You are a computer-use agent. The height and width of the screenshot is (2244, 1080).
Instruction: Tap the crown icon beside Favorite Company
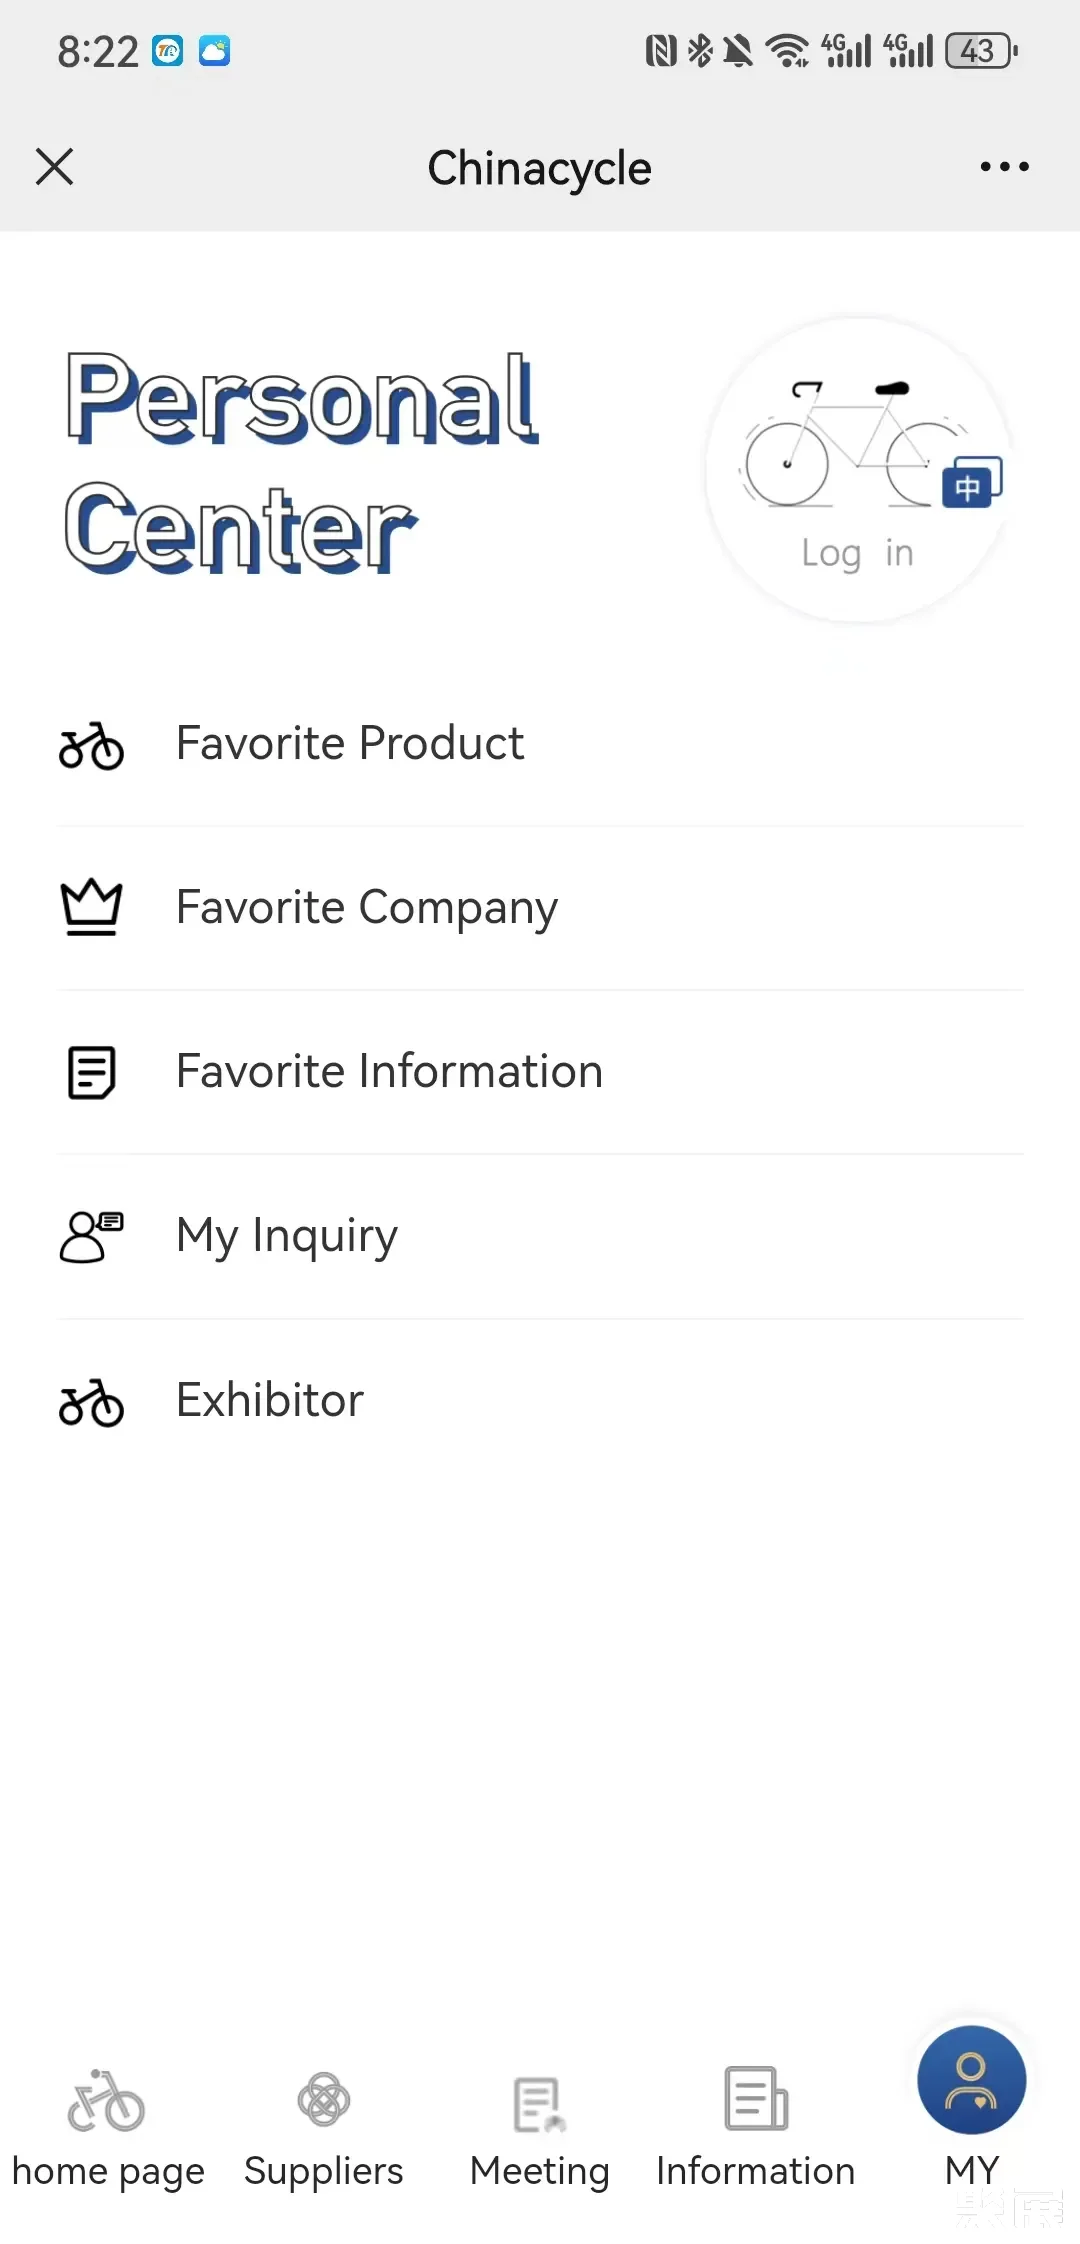[91, 907]
